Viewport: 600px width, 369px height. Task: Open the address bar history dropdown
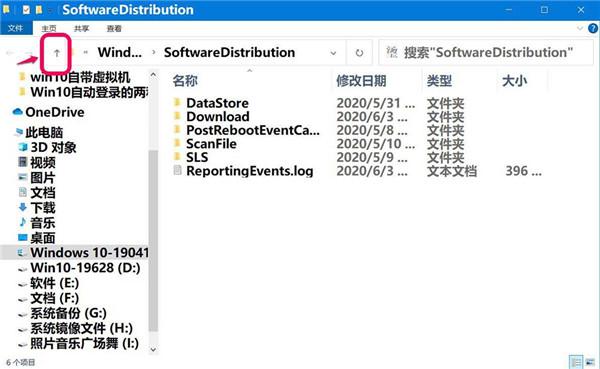(x=333, y=53)
